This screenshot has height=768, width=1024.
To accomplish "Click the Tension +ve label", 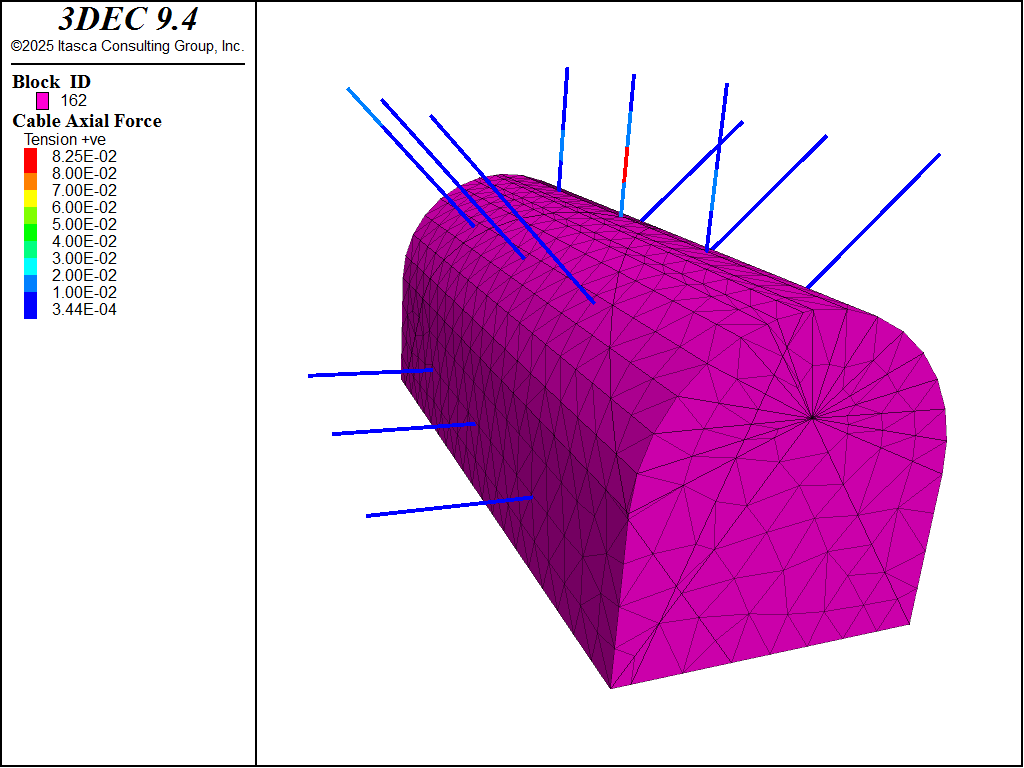I will (x=65, y=139).
